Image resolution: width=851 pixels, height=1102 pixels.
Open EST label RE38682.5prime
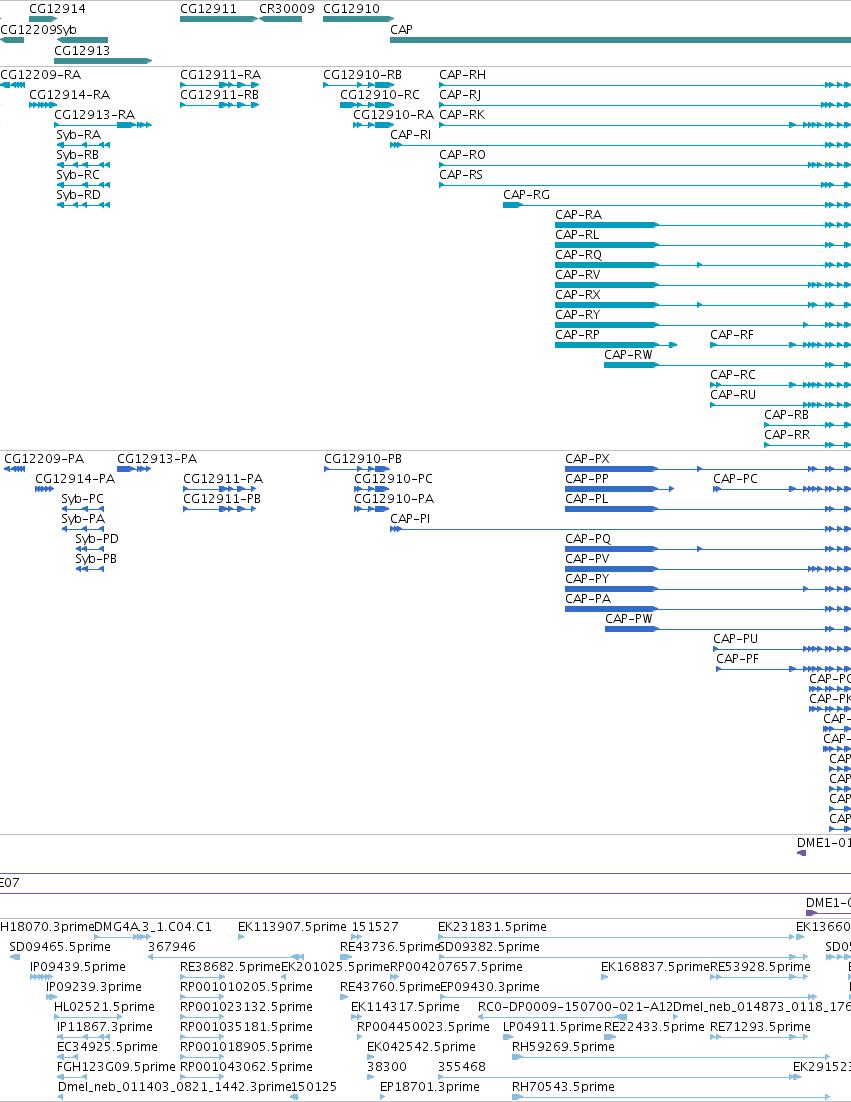coord(230,967)
